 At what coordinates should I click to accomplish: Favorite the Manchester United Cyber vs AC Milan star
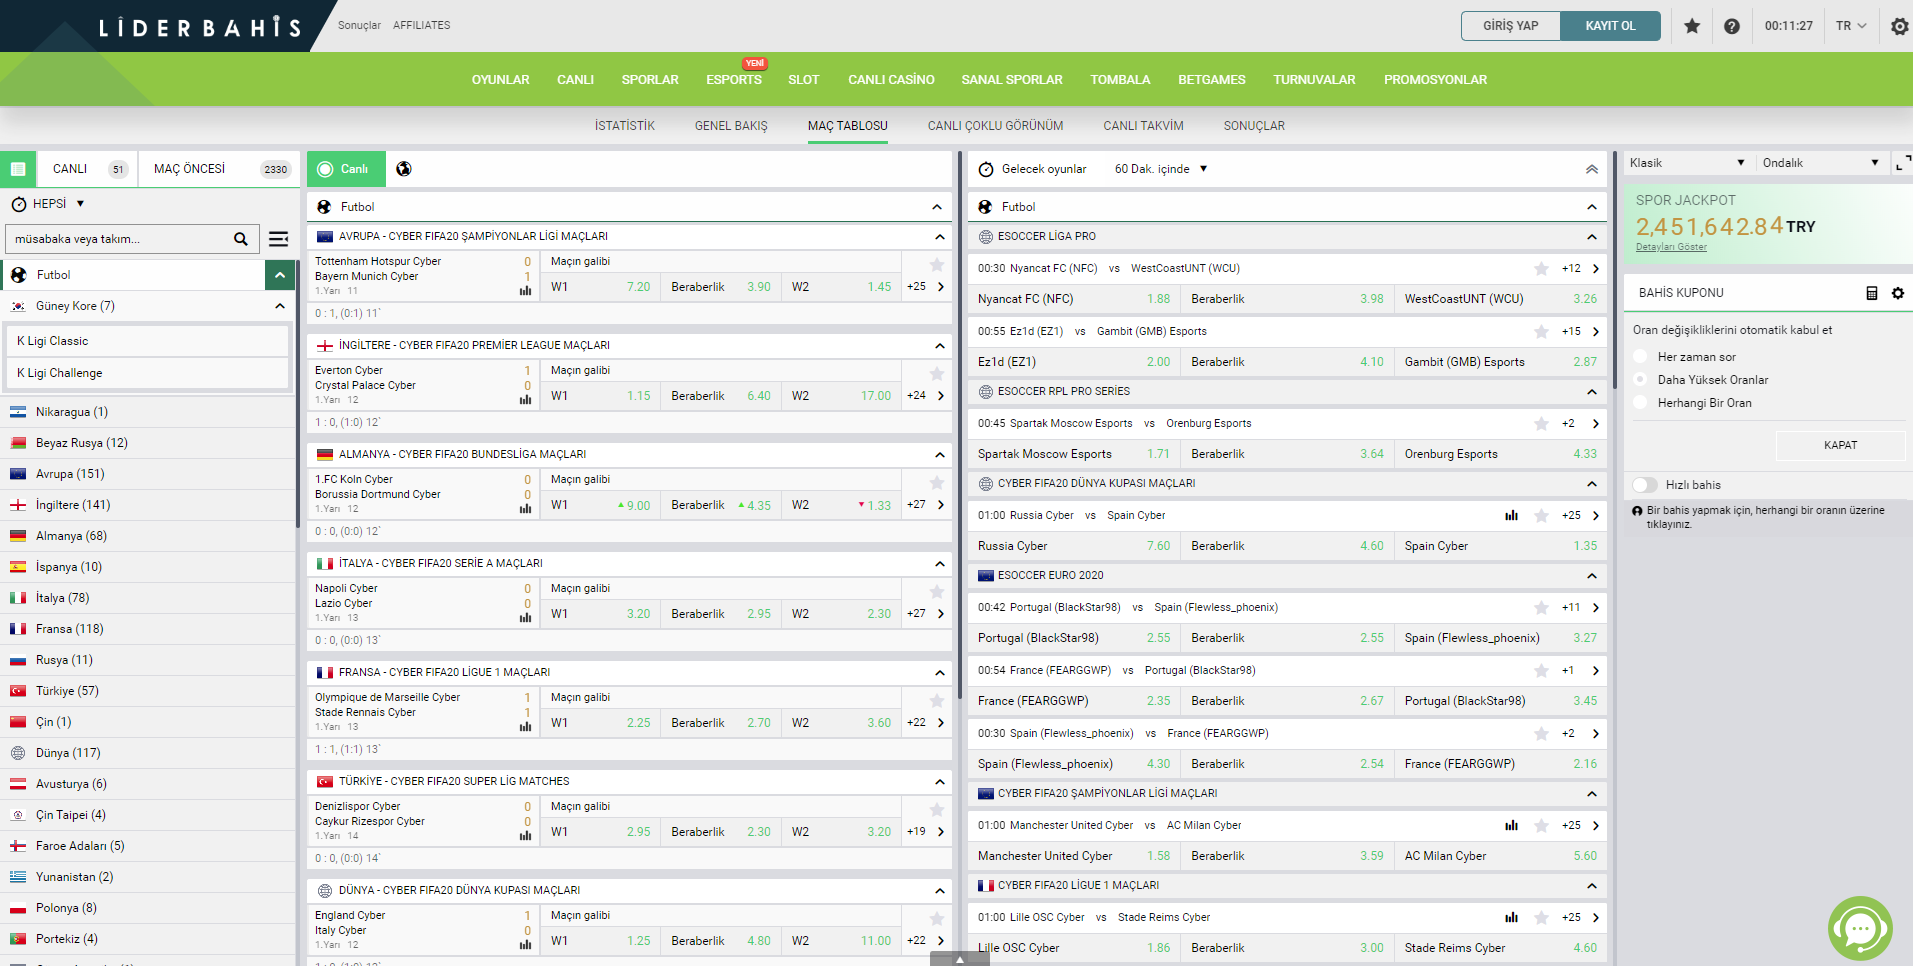[x=1541, y=825]
